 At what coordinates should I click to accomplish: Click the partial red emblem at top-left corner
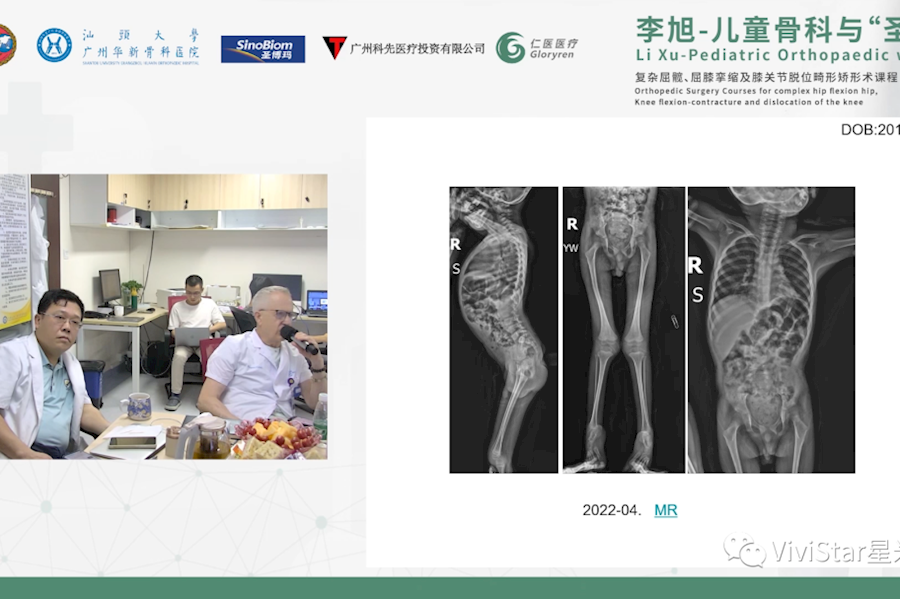point(6,45)
